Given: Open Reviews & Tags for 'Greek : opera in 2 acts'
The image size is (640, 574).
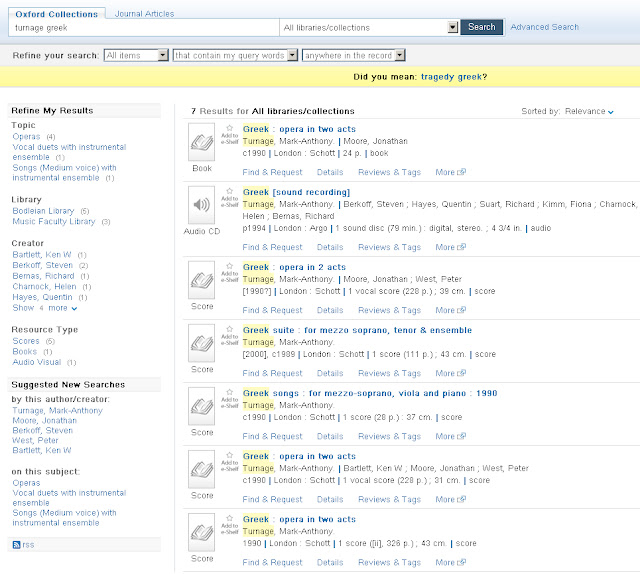Looking at the screenshot, I should [389, 310].
